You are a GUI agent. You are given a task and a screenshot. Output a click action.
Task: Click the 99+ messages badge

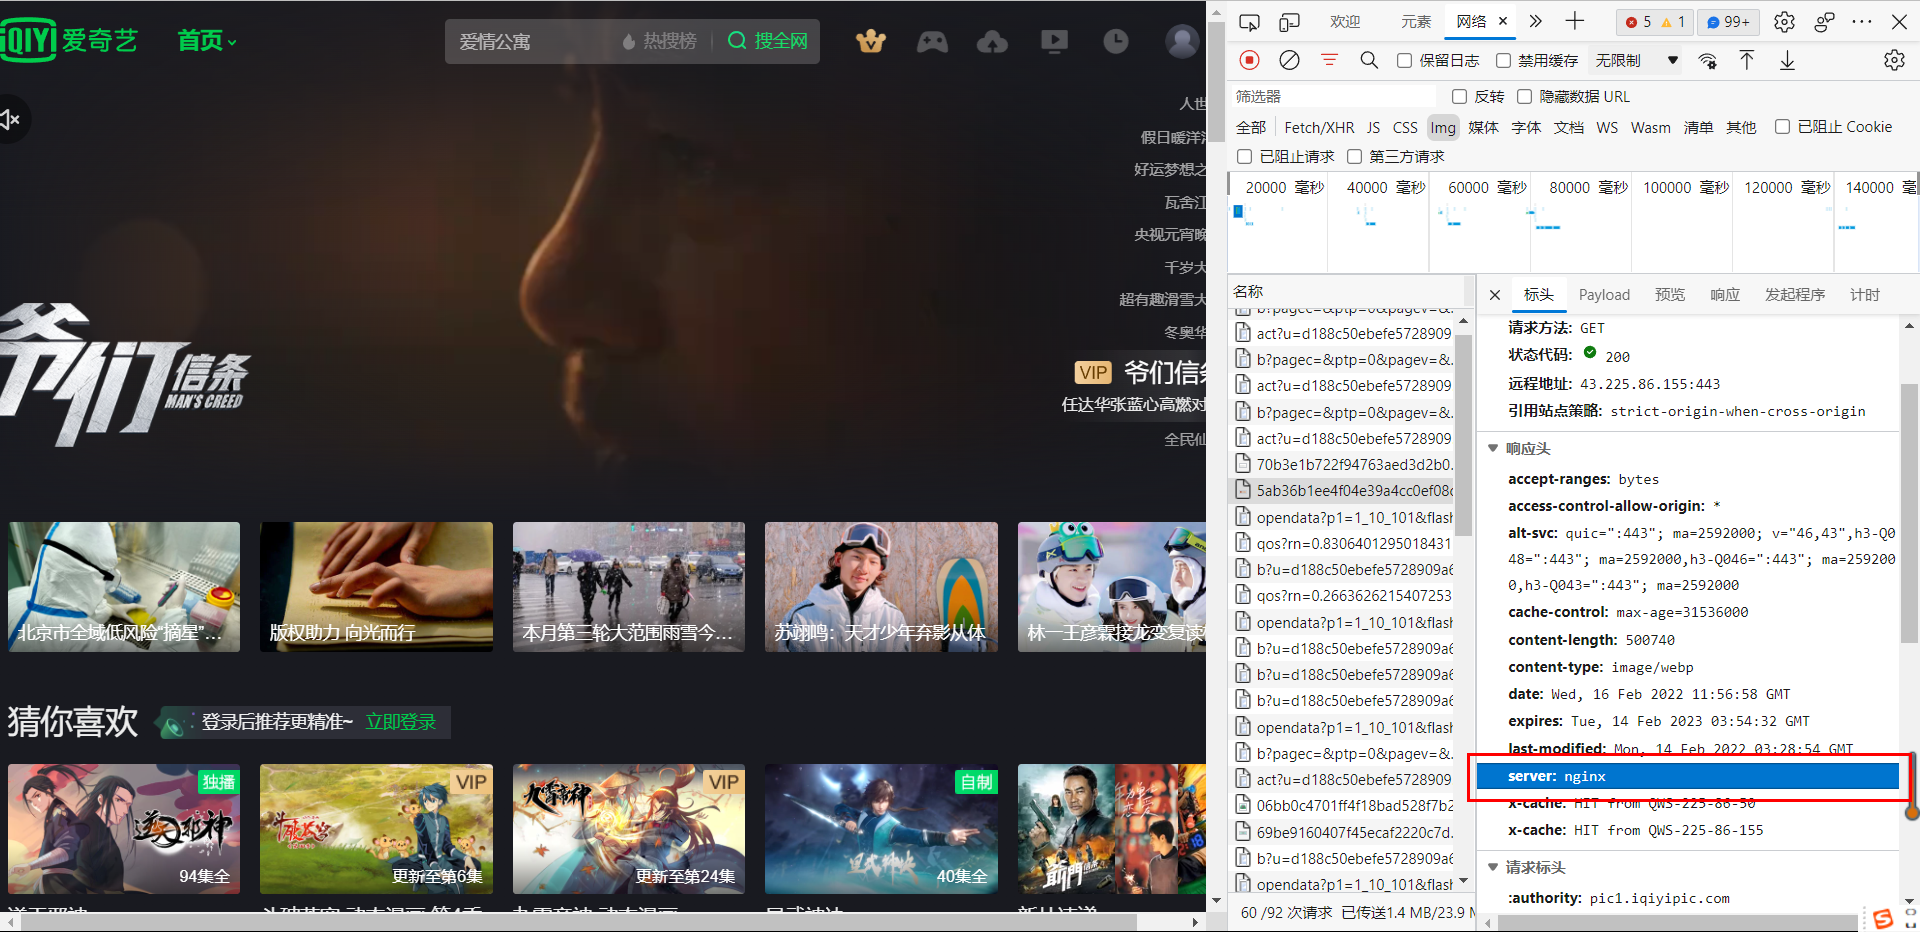coord(1728,22)
